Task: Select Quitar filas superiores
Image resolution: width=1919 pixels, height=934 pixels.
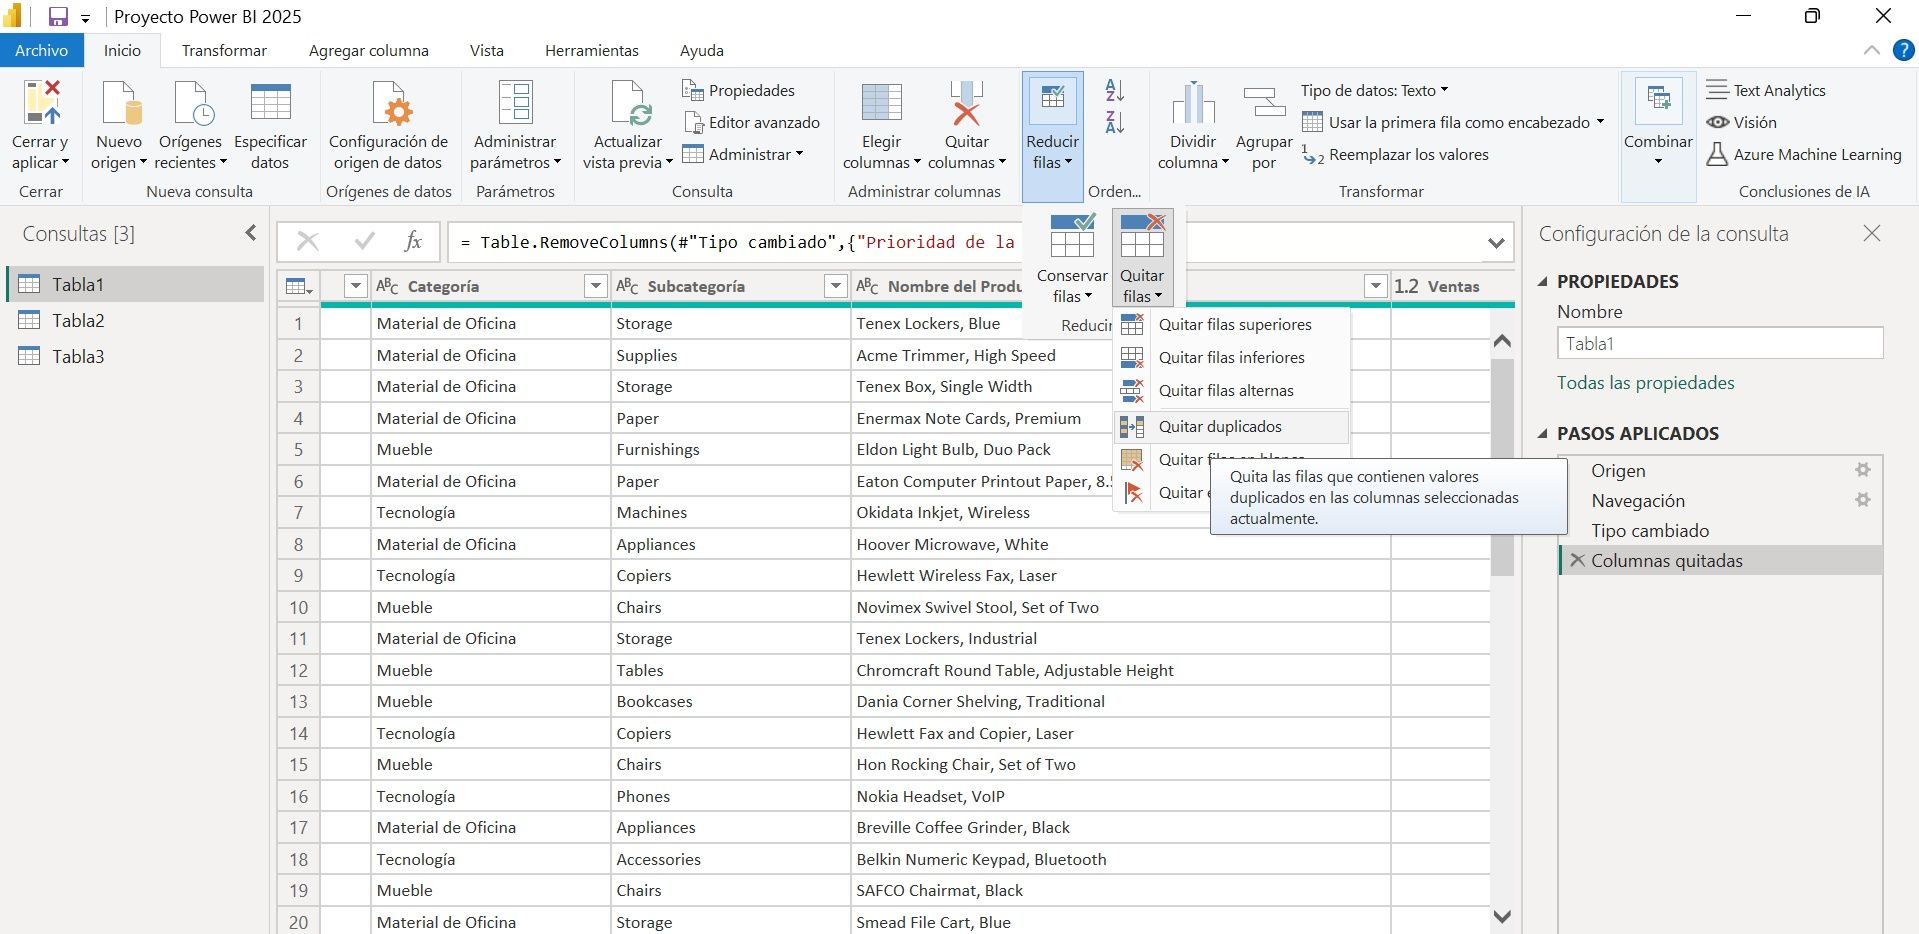Action: pos(1232,324)
